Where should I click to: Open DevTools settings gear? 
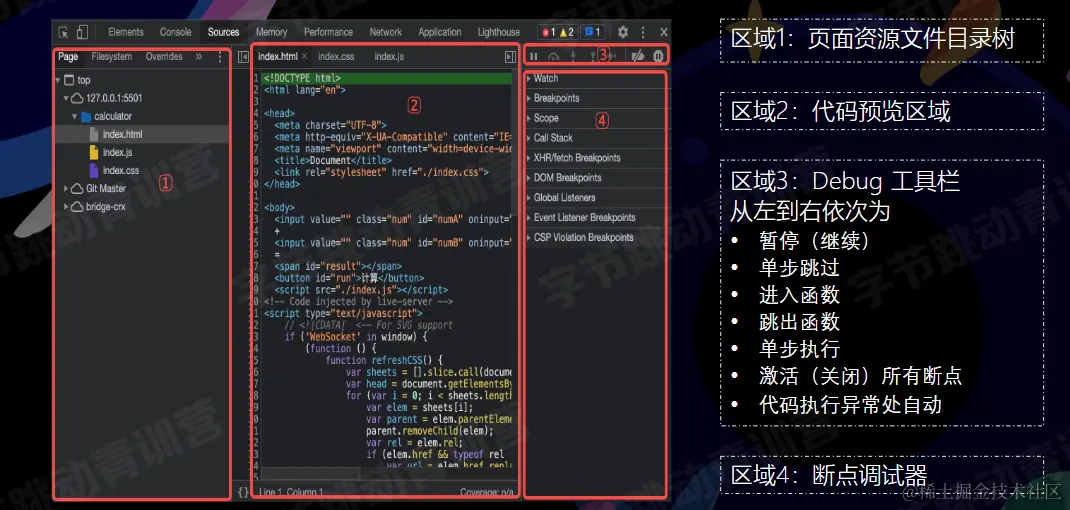pyautogui.click(x=622, y=32)
